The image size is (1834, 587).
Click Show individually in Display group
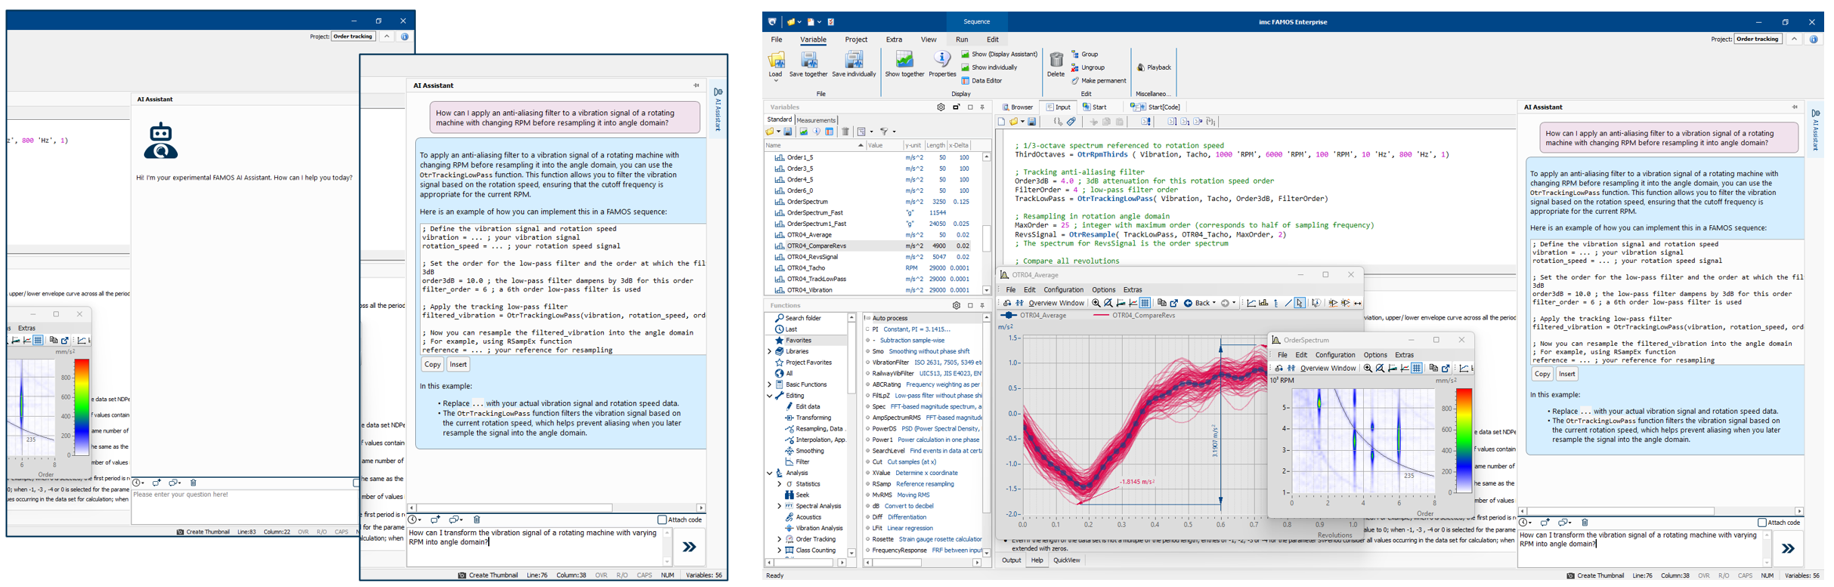click(989, 67)
